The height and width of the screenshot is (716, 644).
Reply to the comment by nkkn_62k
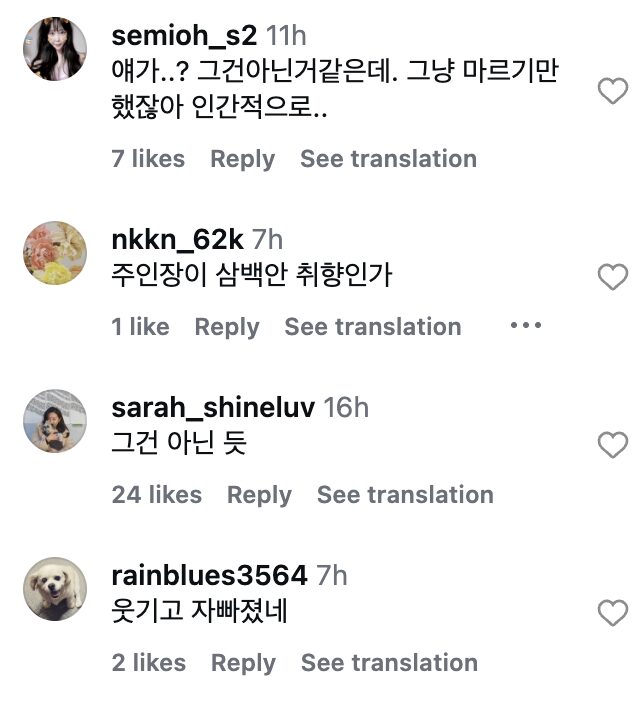[x=226, y=327]
